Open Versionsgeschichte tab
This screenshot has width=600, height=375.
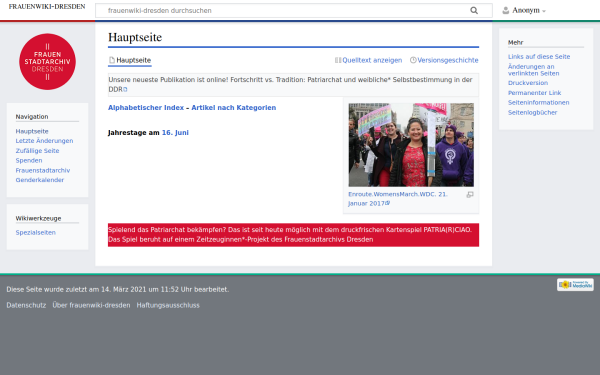click(x=444, y=60)
